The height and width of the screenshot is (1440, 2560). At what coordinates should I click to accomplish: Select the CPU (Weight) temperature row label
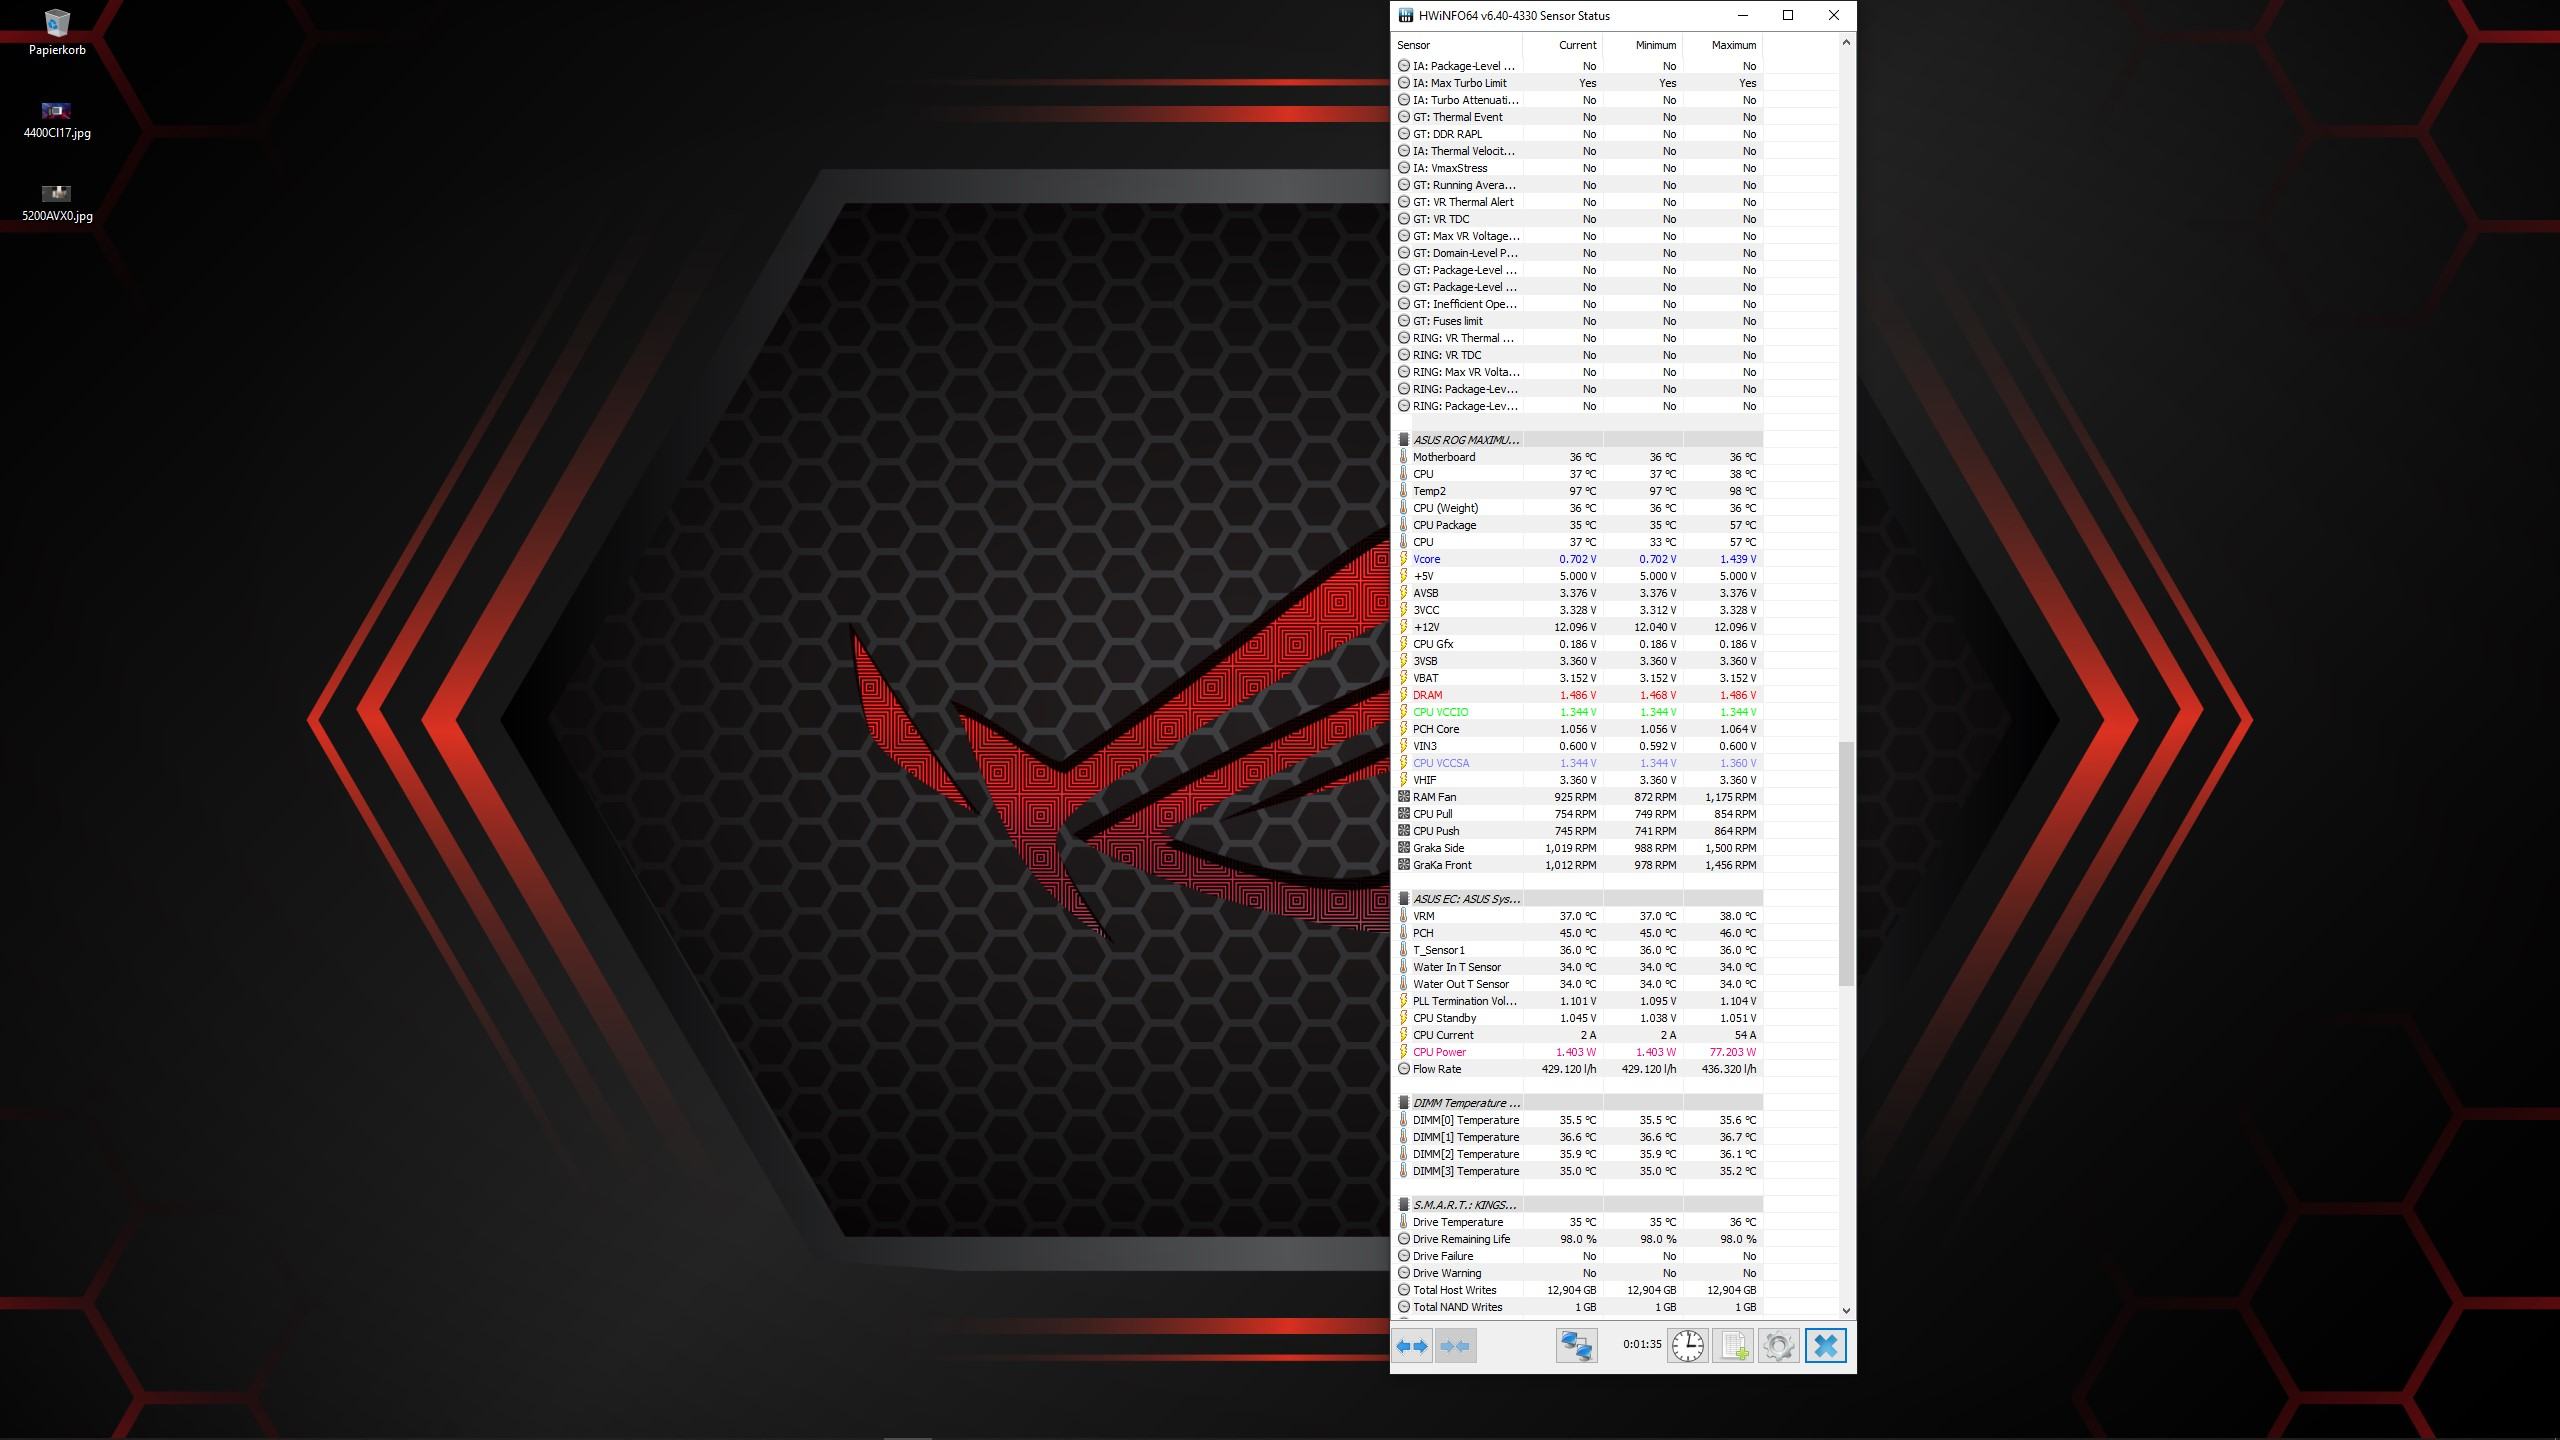[x=1445, y=508]
